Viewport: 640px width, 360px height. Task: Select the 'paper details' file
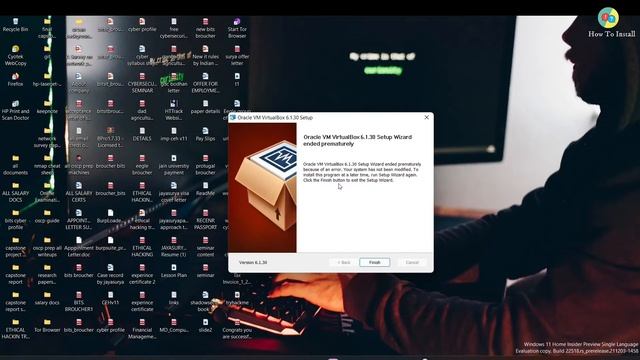coord(205,107)
